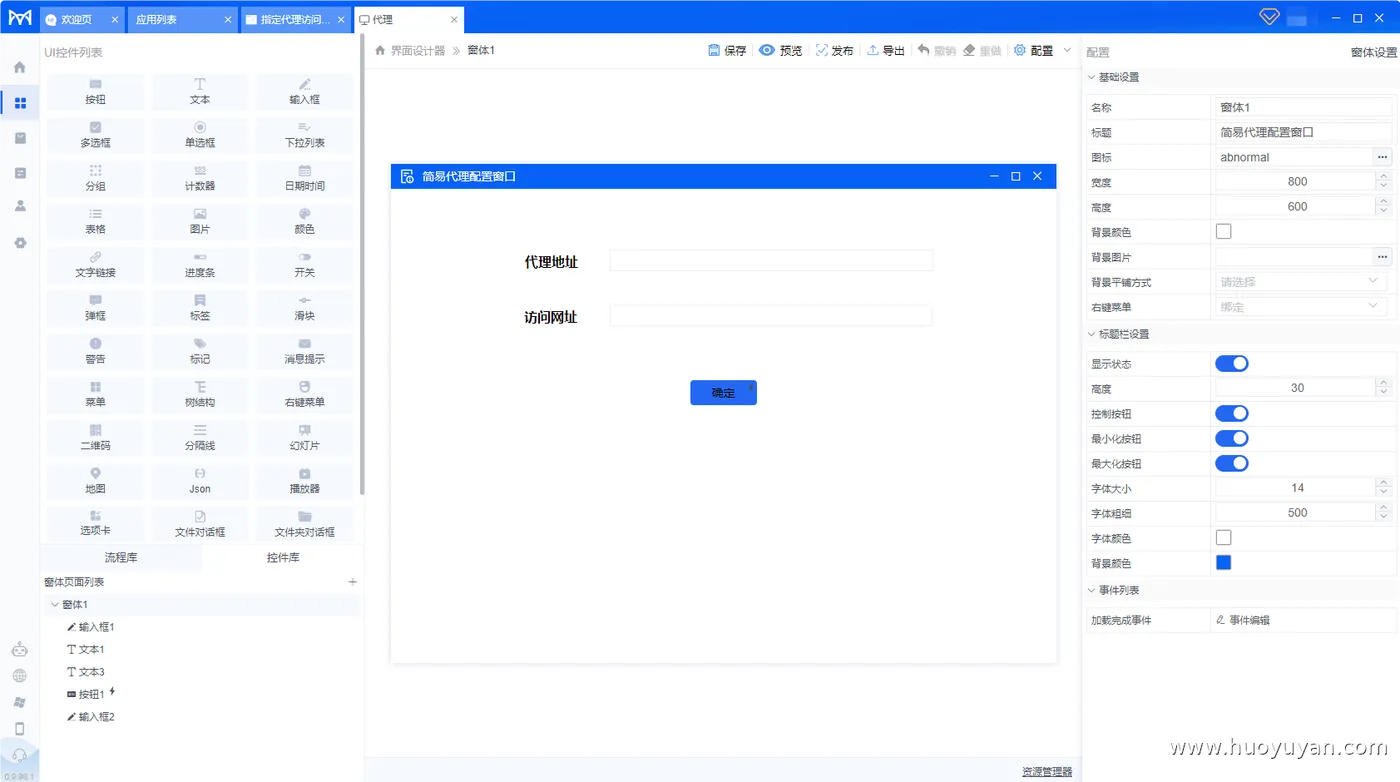Click the blue 背景颜色 color swatch

pyautogui.click(x=1222, y=562)
